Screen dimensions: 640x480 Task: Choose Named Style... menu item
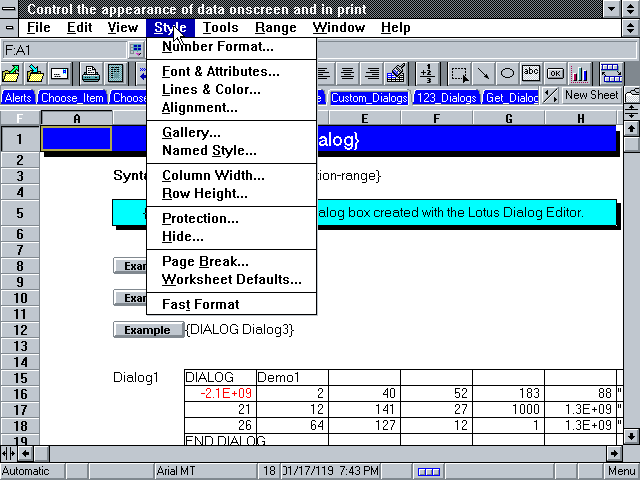pyautogui.click(x=231, y=151)
